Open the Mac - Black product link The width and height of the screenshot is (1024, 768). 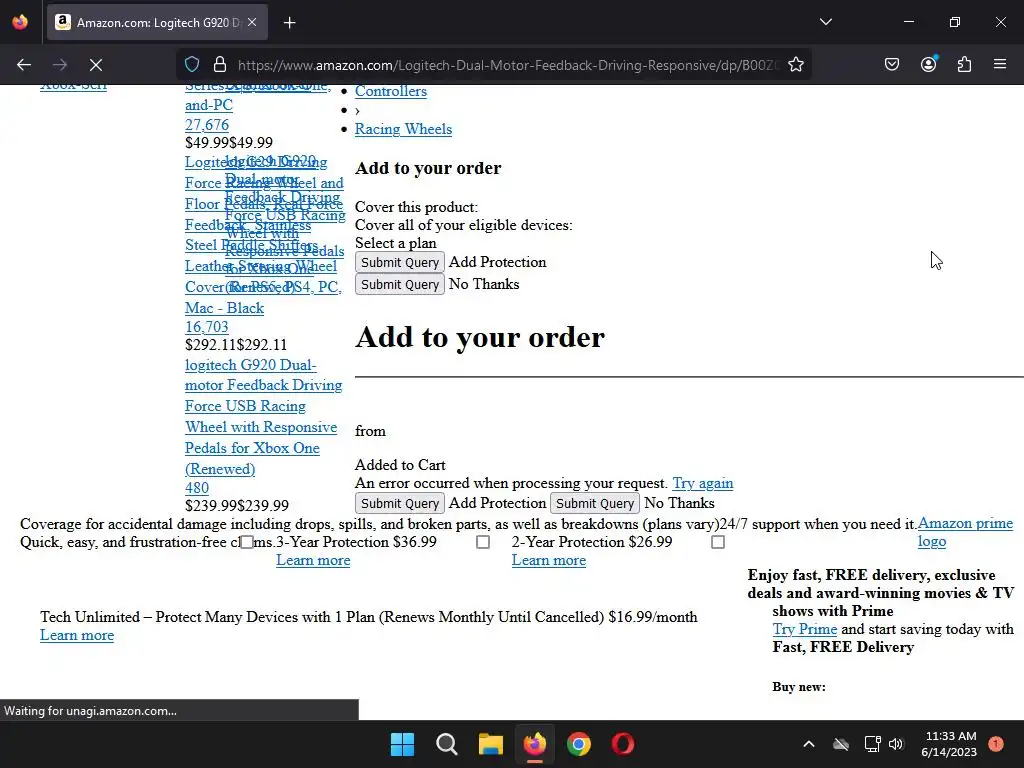(x=224, y=308)
